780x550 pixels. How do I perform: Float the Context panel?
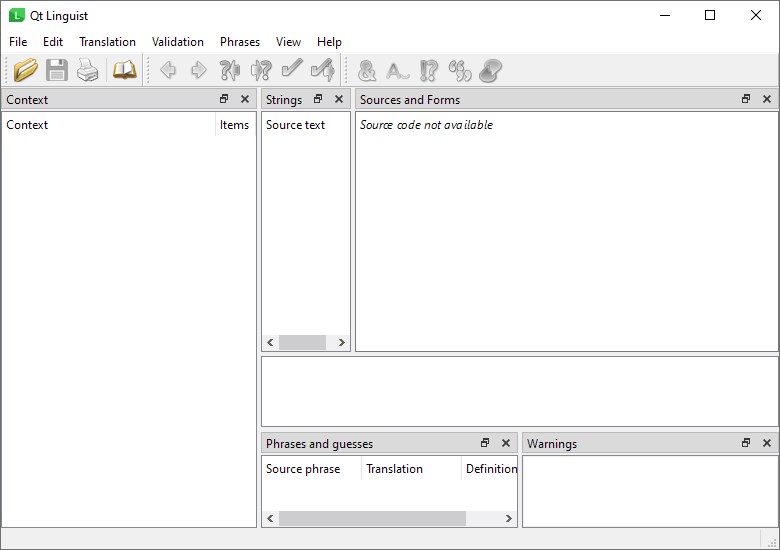[x=224, y=99]
